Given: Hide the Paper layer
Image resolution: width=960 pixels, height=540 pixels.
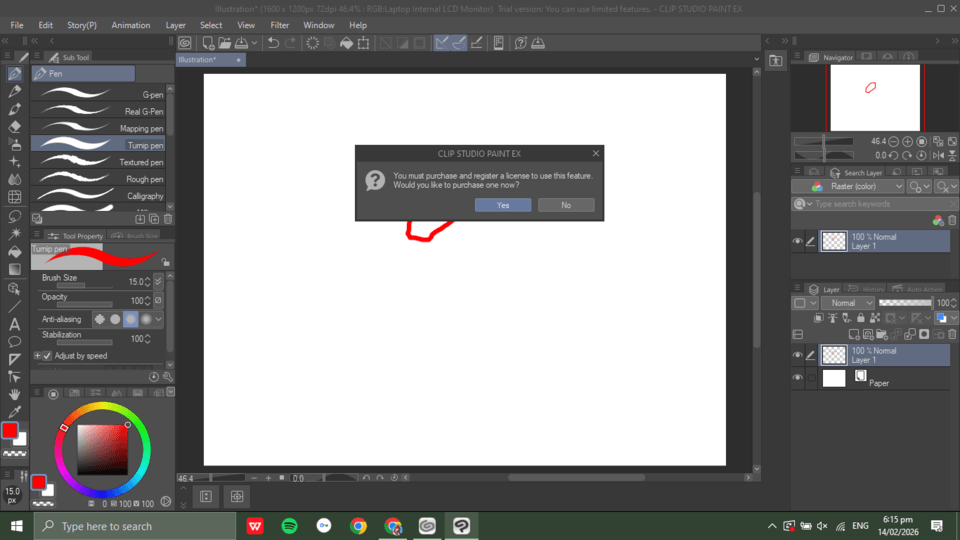Looking at the screenshot, I should (x=797, y=378).
